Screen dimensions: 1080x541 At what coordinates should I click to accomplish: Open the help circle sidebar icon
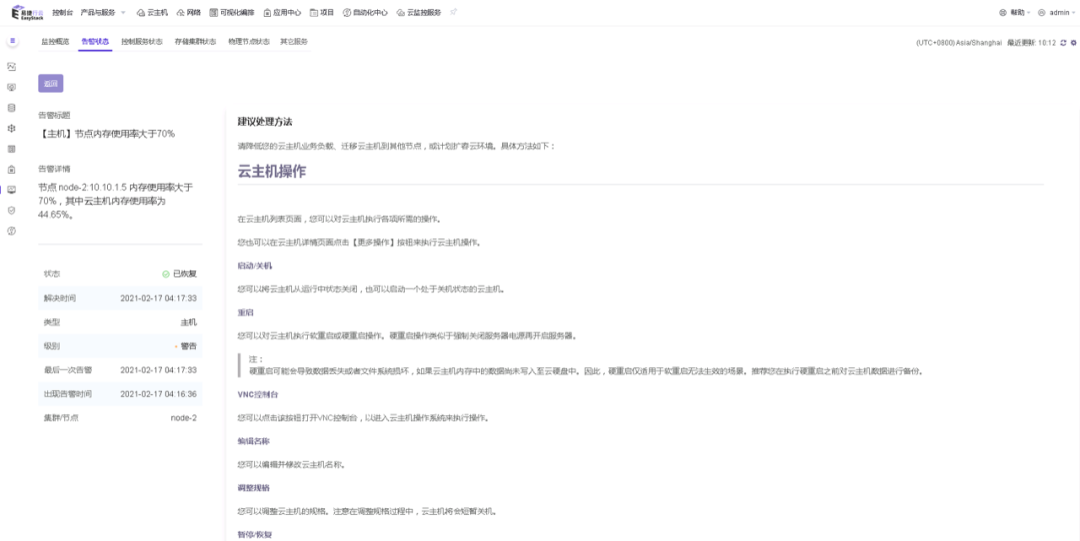(11, 231)
